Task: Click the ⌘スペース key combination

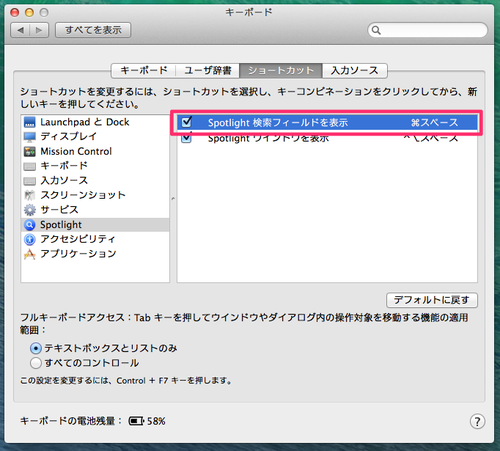Action: tap(434, 123)
